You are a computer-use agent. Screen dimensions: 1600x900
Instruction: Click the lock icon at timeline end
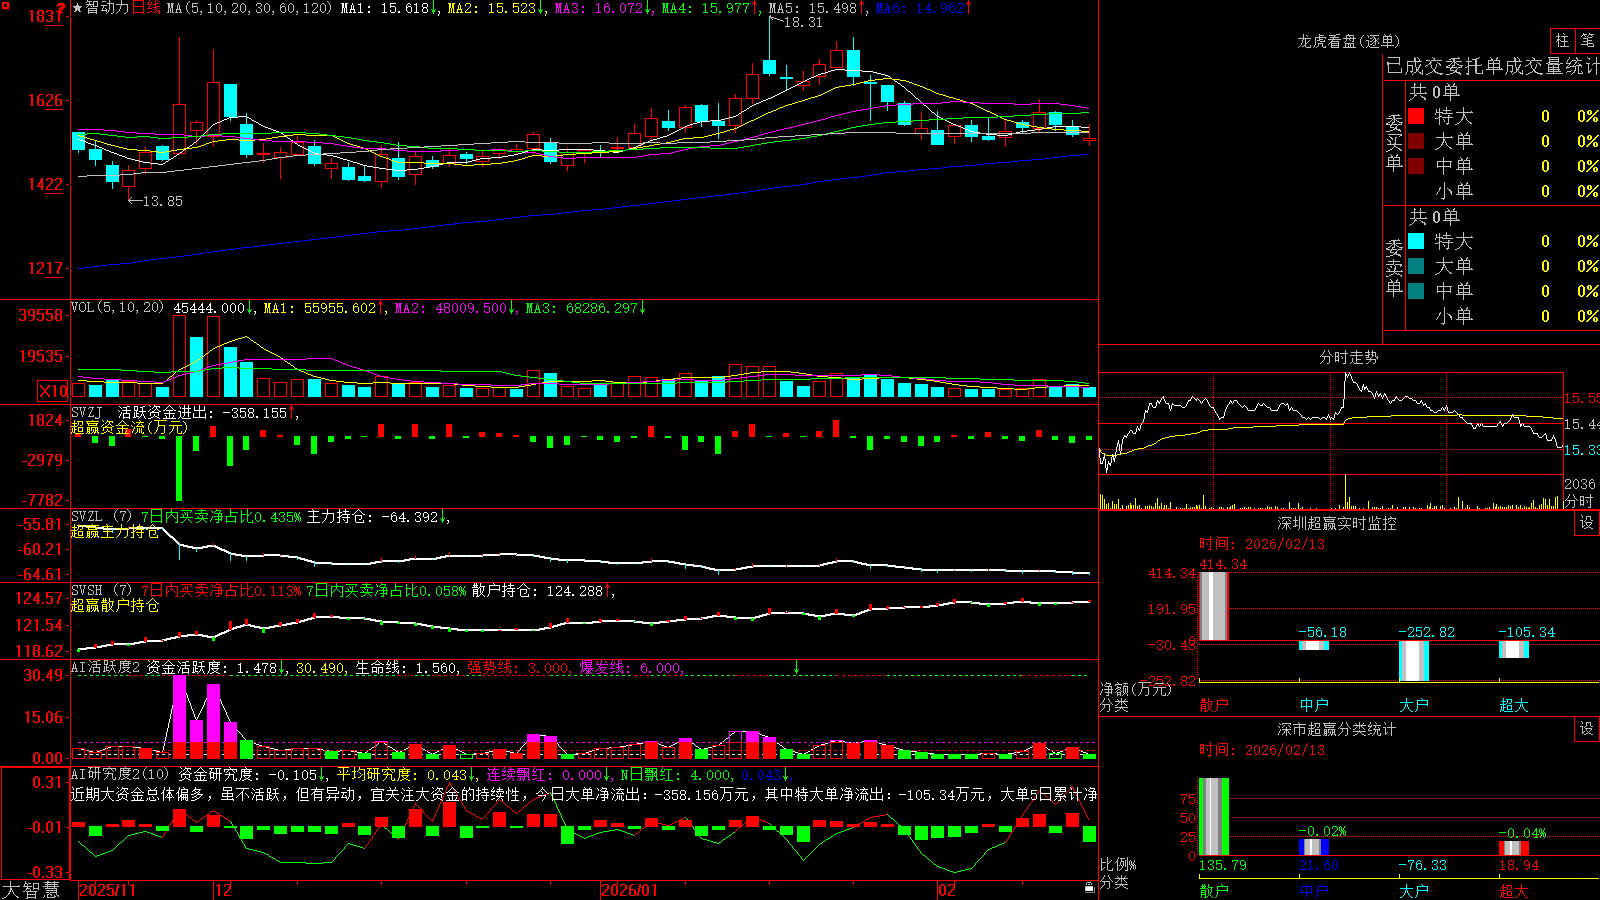[x=1090, y=888]
